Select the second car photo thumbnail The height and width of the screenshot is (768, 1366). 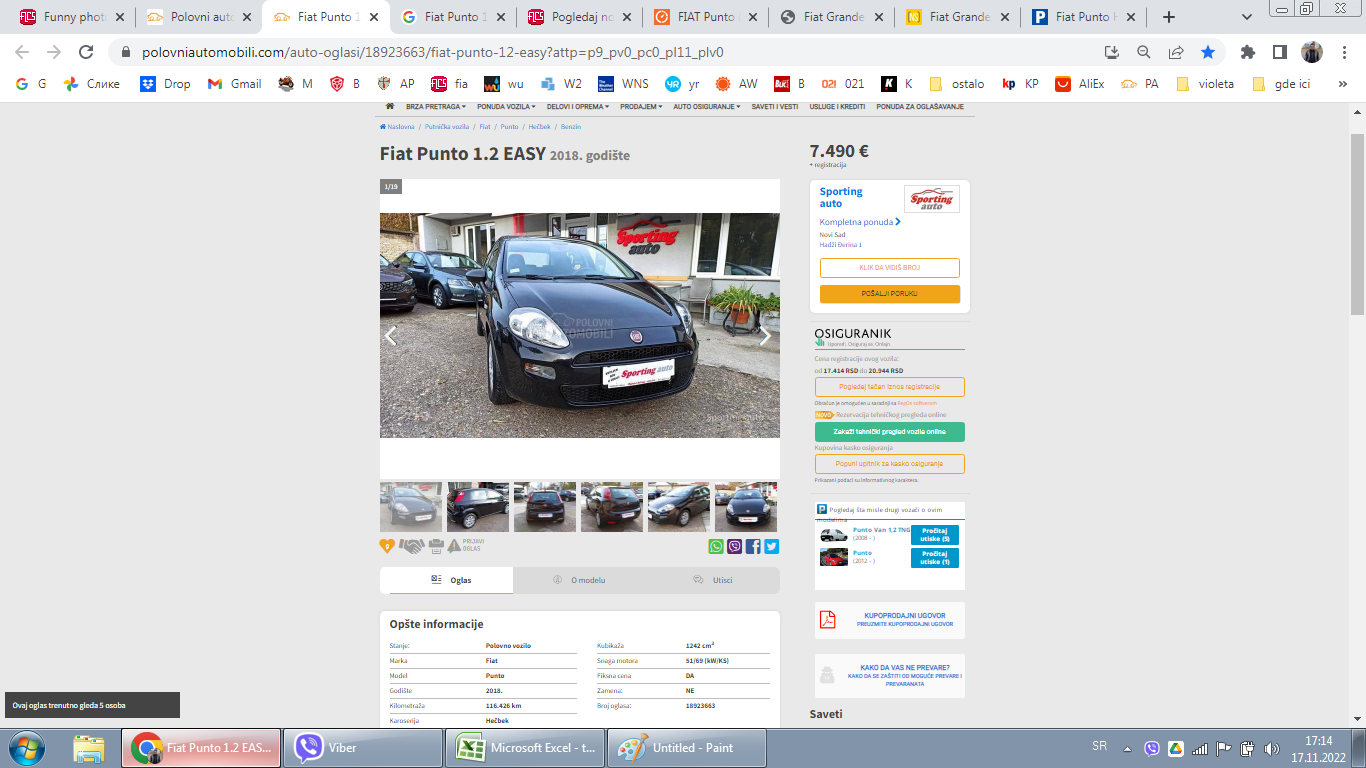click(x=478, y=507)
